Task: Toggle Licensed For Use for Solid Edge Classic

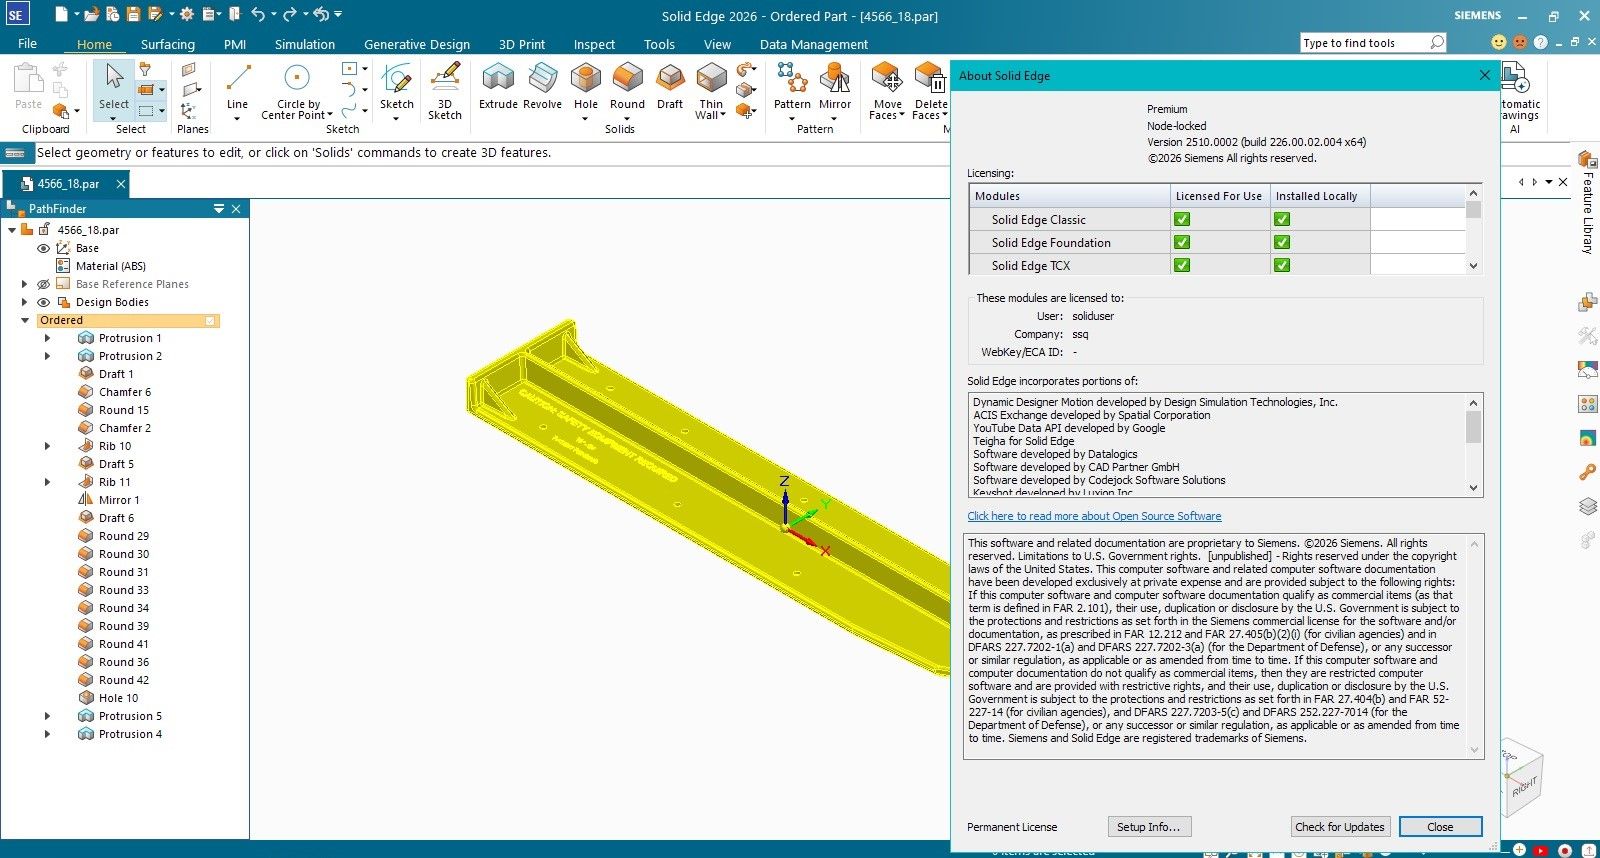Action: 1182,219
